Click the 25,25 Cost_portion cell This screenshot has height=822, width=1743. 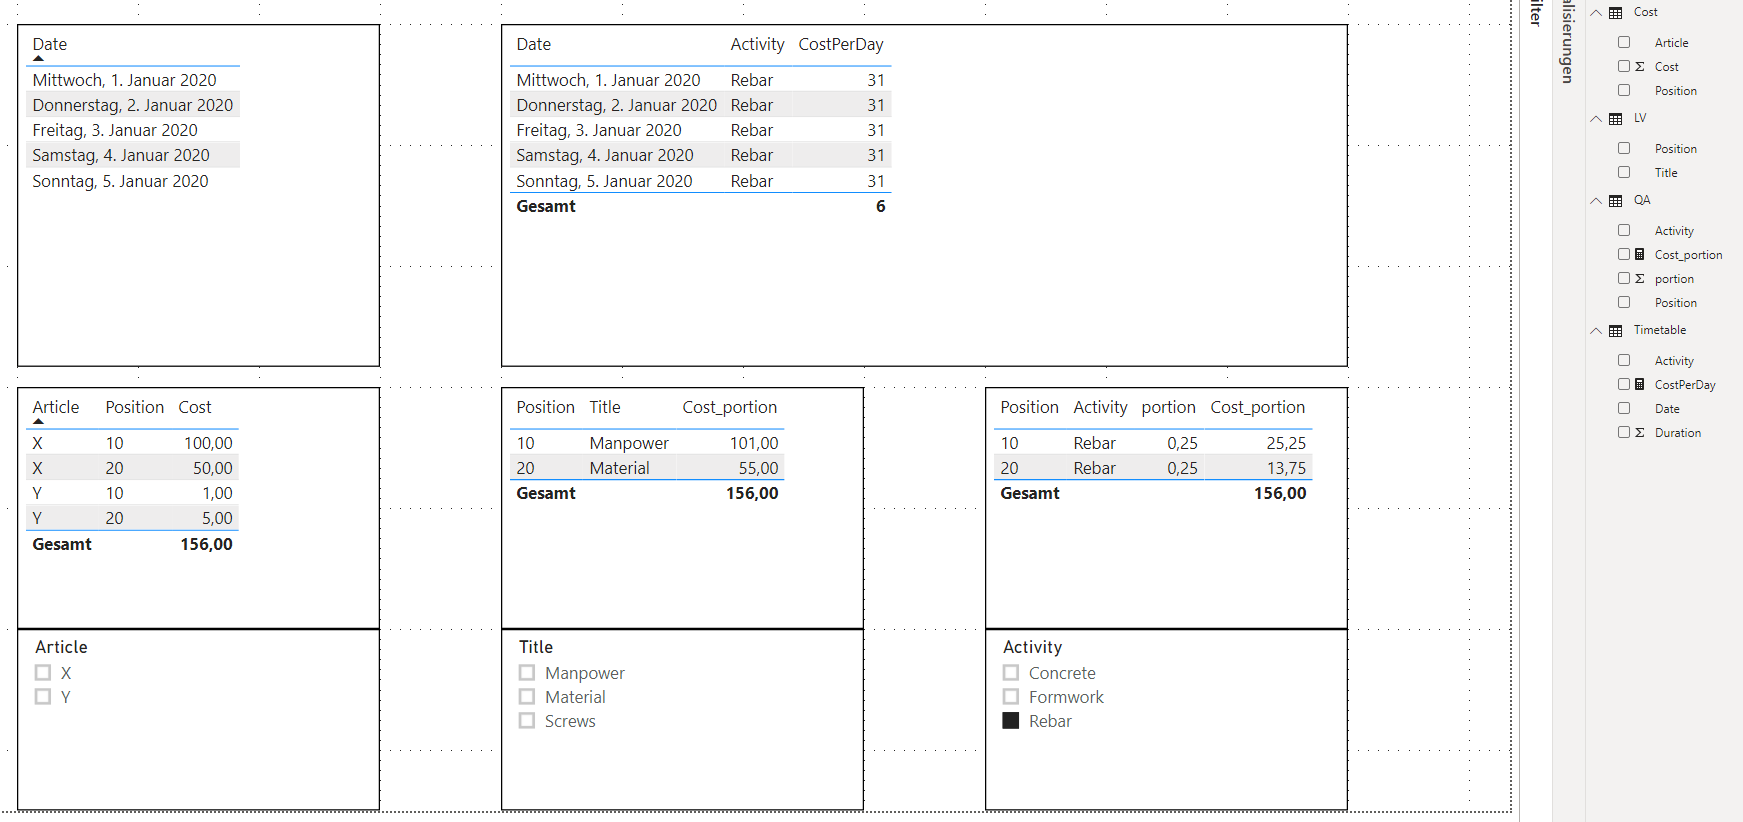1286,443
